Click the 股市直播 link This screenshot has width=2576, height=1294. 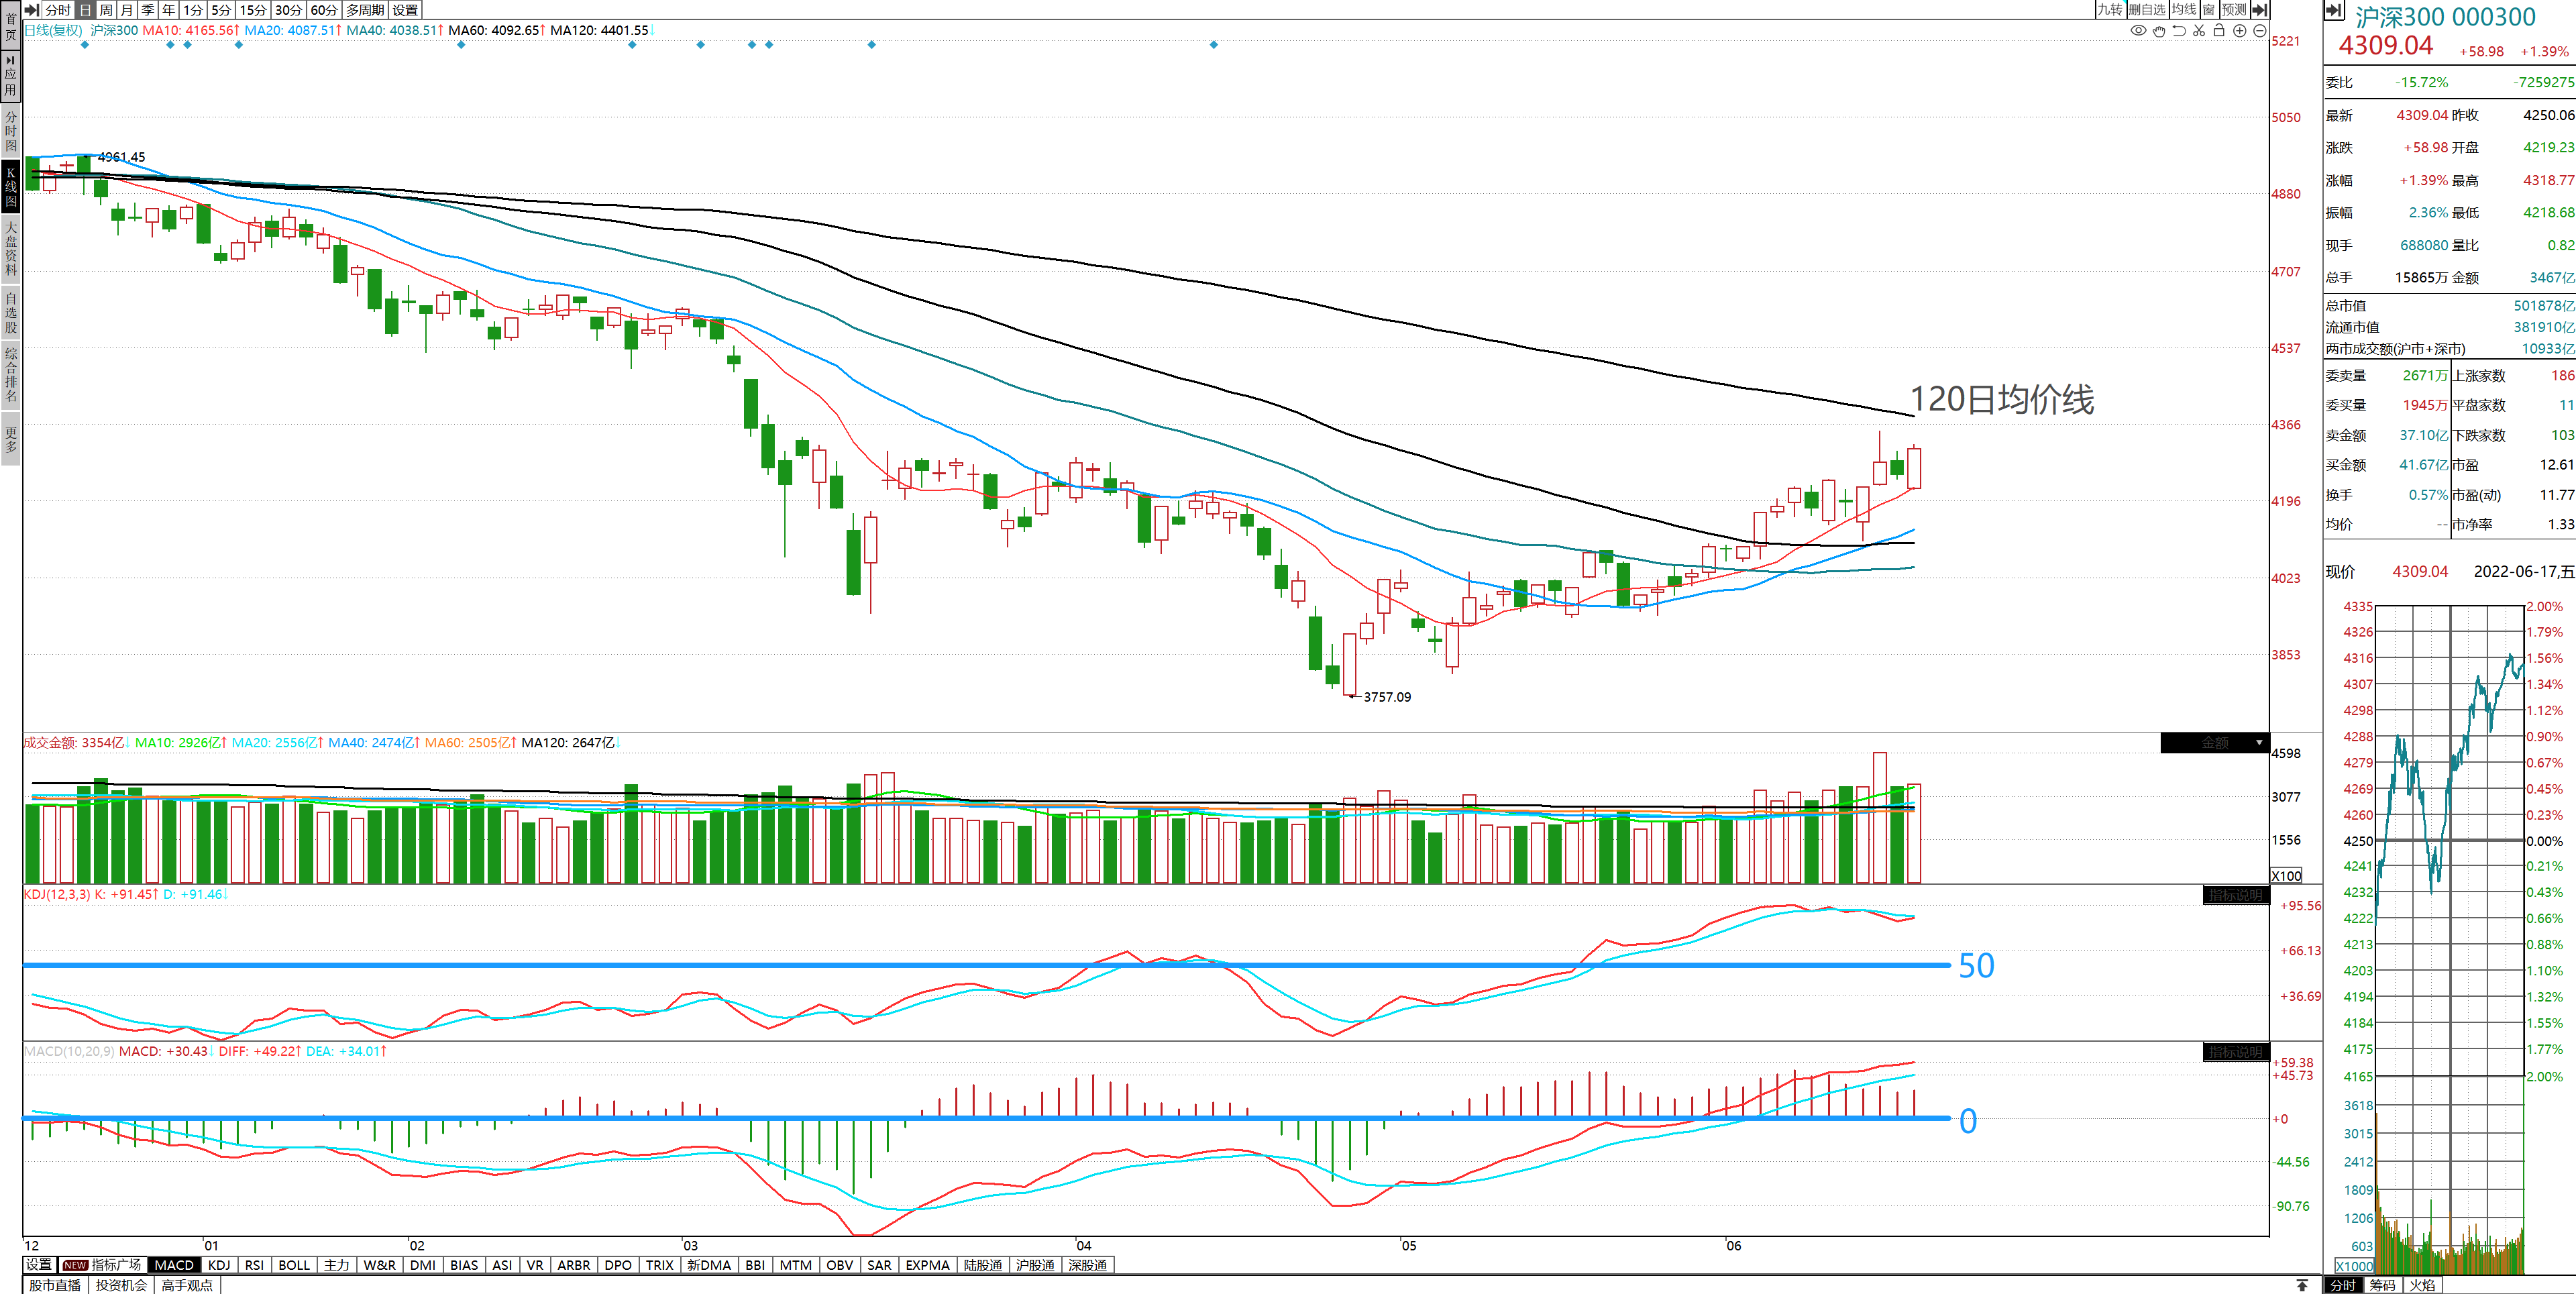click(x=55, y=1285)
